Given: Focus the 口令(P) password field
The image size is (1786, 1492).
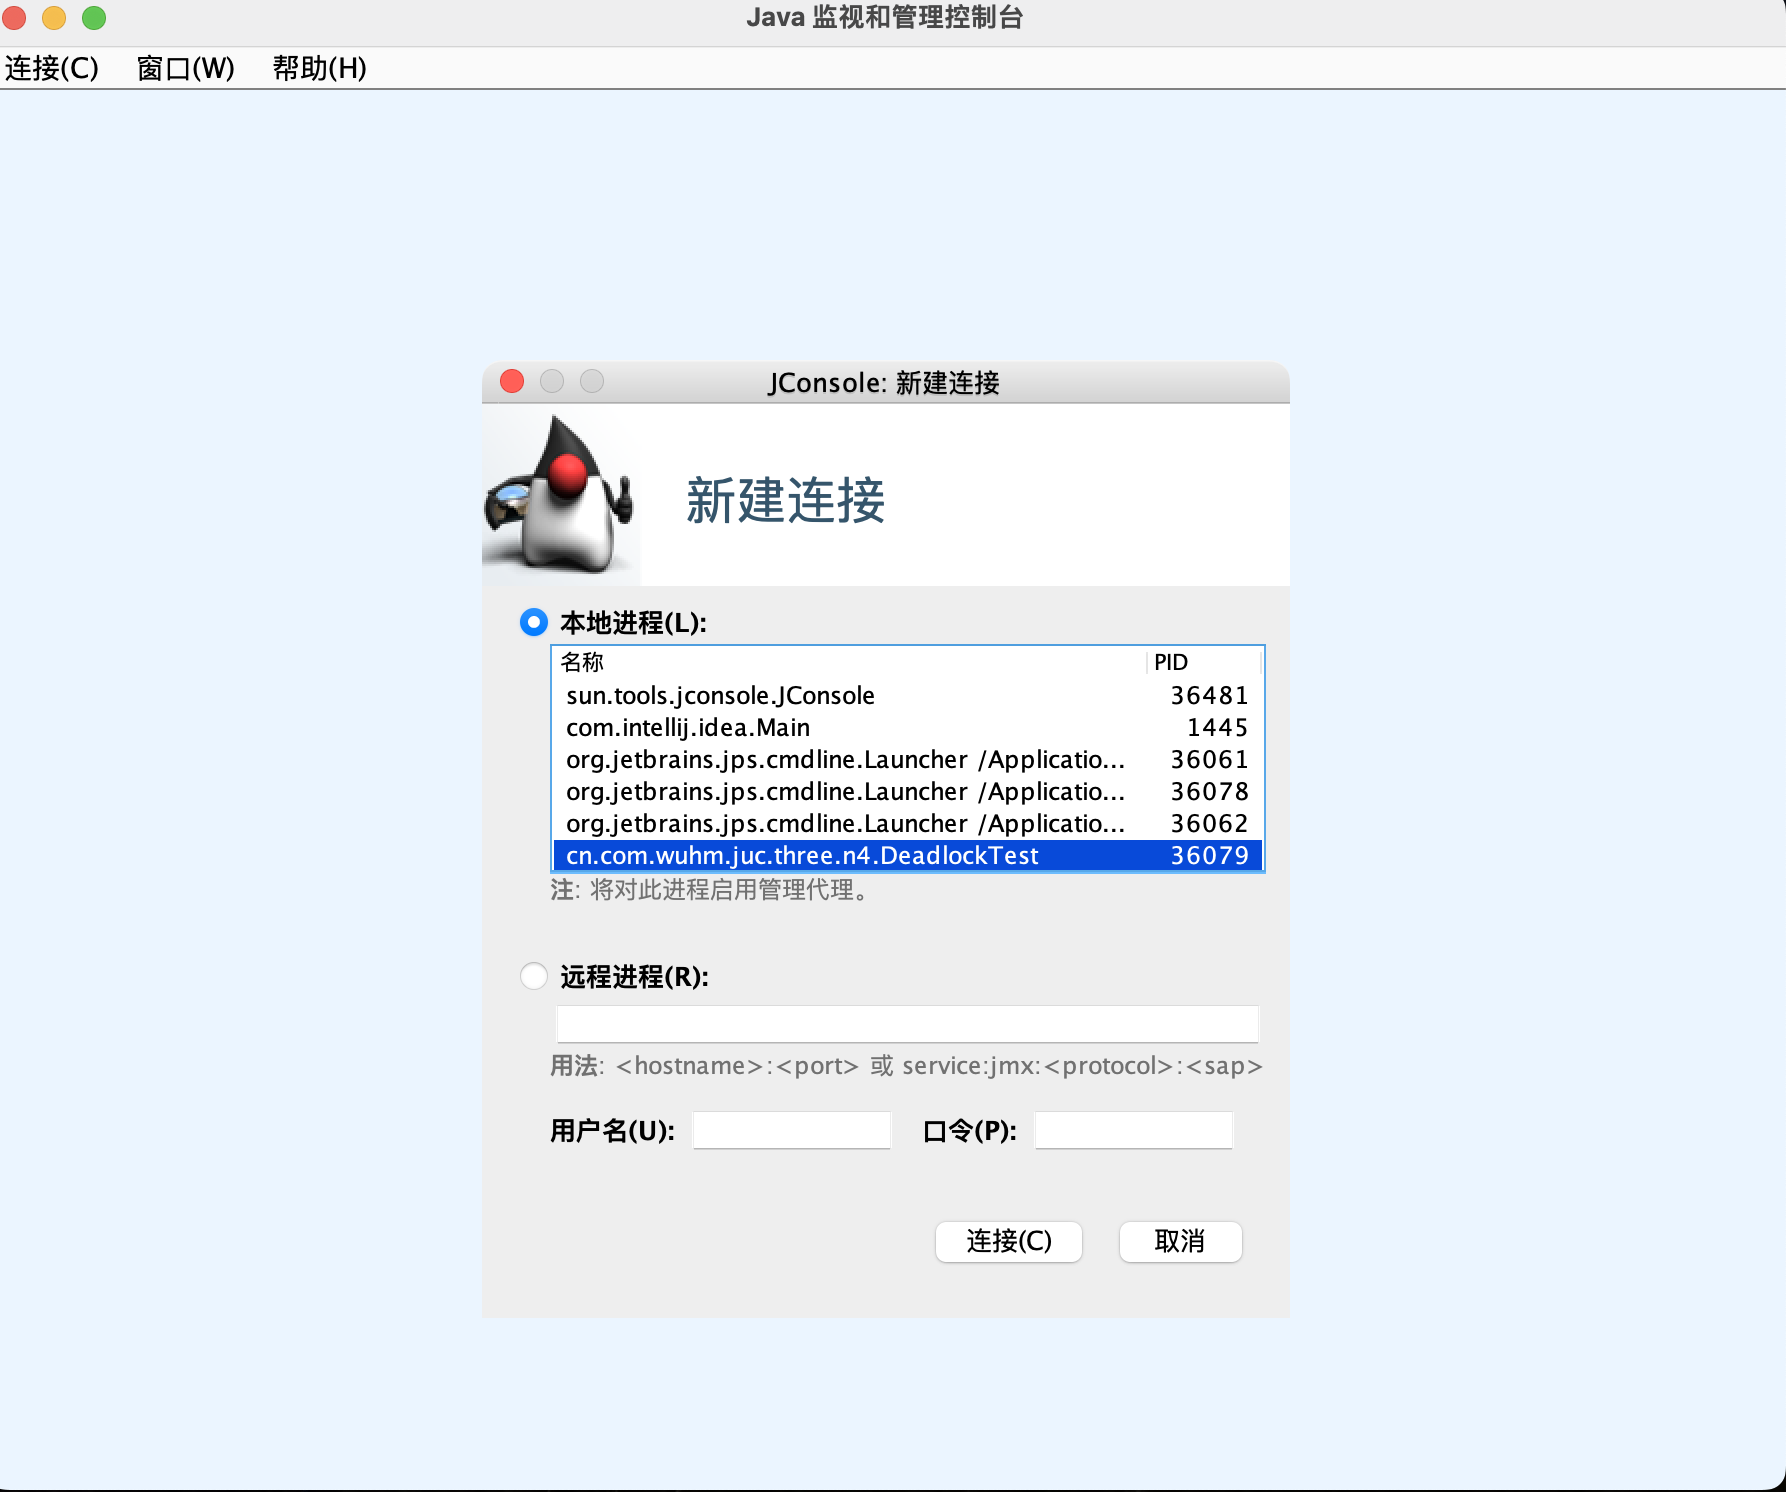Looking at the screenshot, I should point(1134,1130).
